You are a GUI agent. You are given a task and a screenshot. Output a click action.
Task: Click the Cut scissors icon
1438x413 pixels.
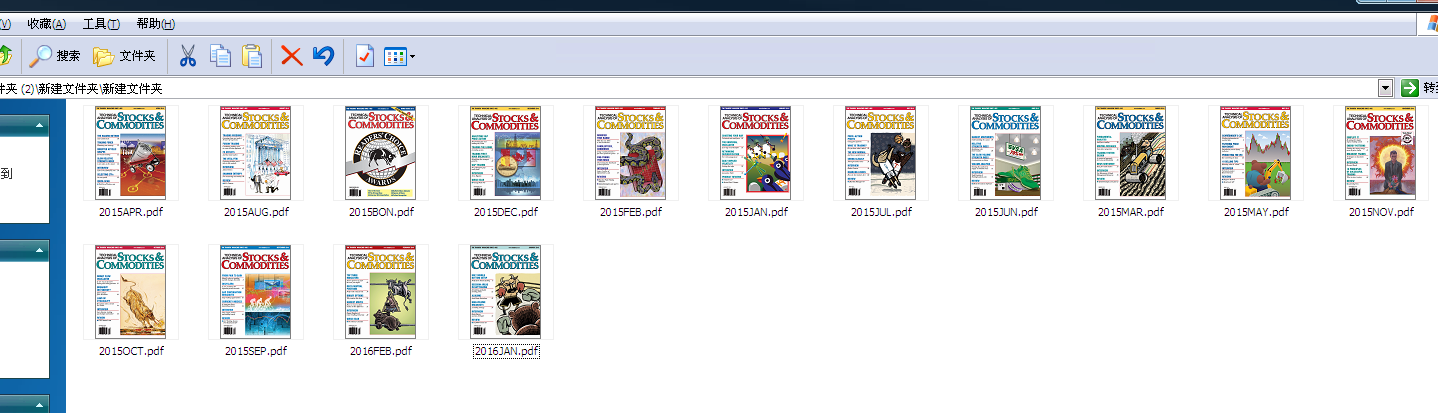pos(187,56)
